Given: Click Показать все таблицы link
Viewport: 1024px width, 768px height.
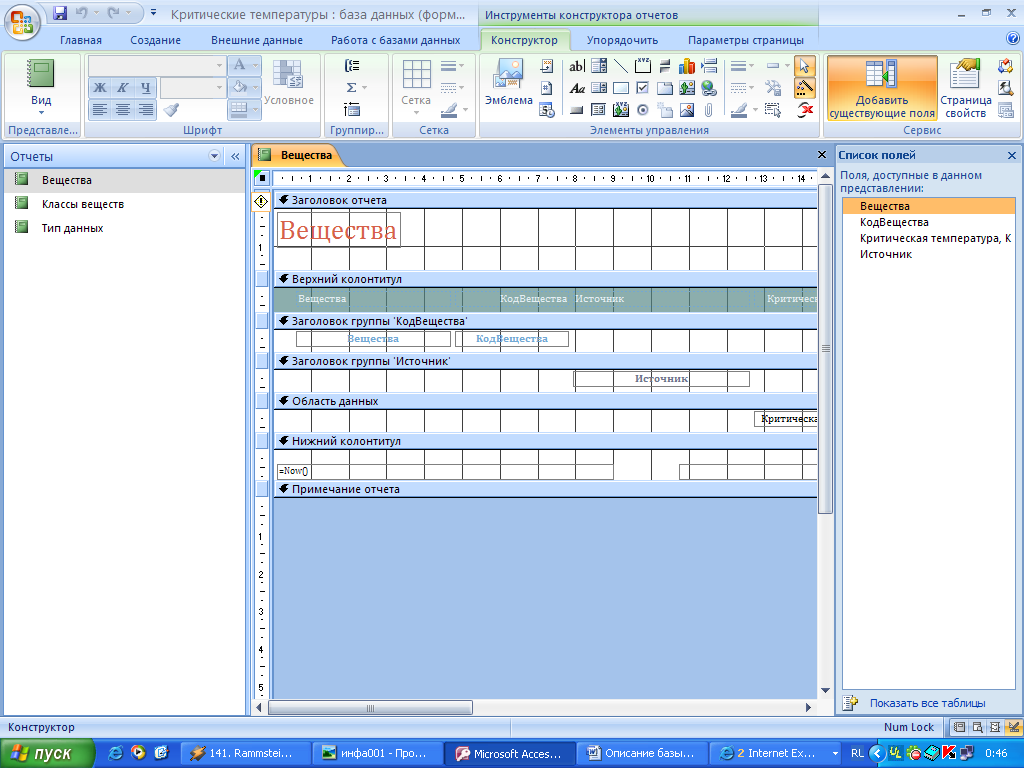Looking at the screenshot, I should (927, 703).
